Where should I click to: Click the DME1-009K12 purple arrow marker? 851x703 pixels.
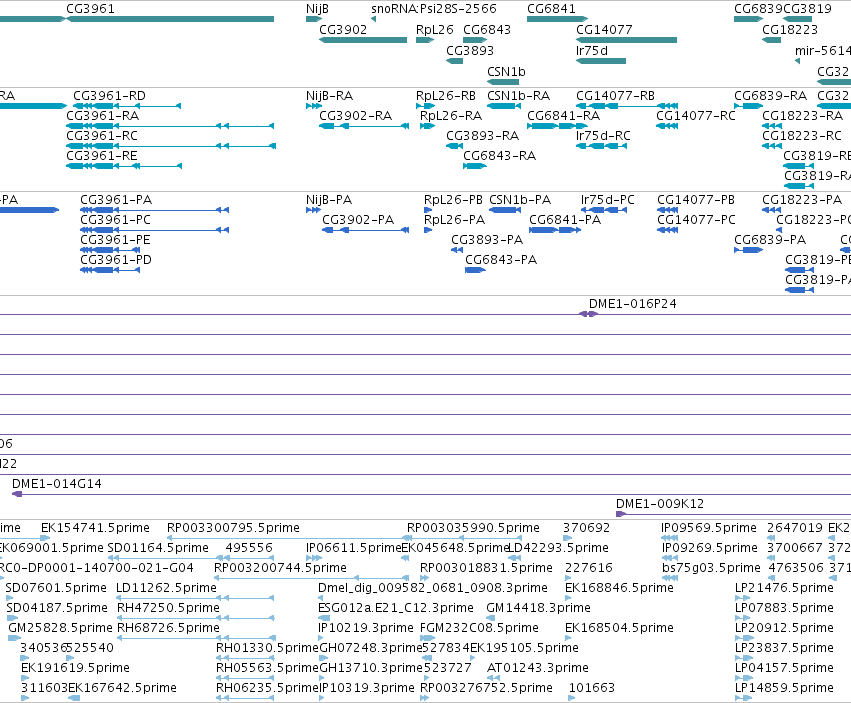click(x=621, y=514)
